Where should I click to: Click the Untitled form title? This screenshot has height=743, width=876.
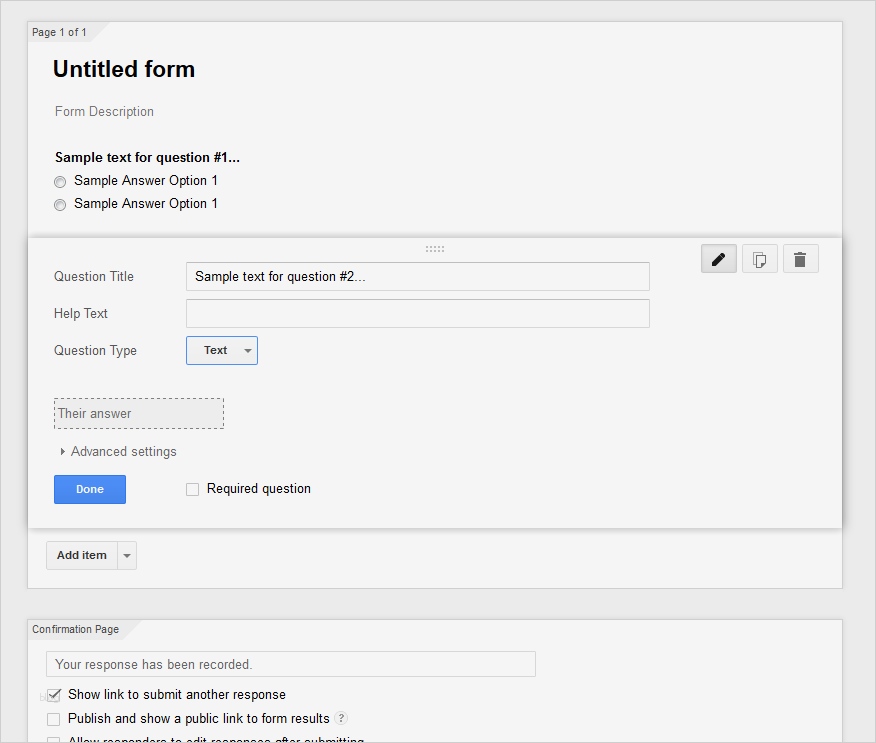(x=124, y=70)
